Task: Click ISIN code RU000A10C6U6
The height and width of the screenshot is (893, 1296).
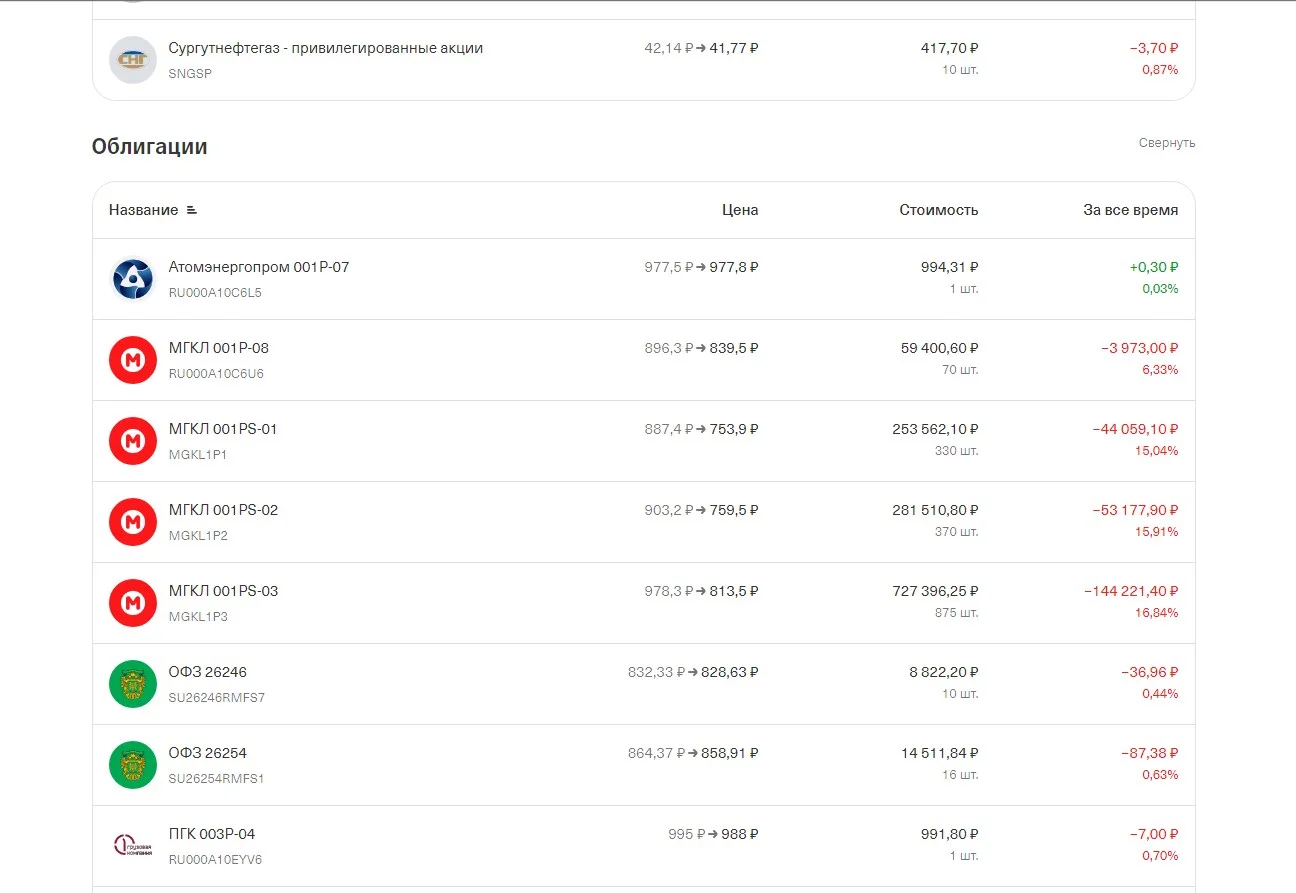Action: pyautogui.click(x=216, y=374)
